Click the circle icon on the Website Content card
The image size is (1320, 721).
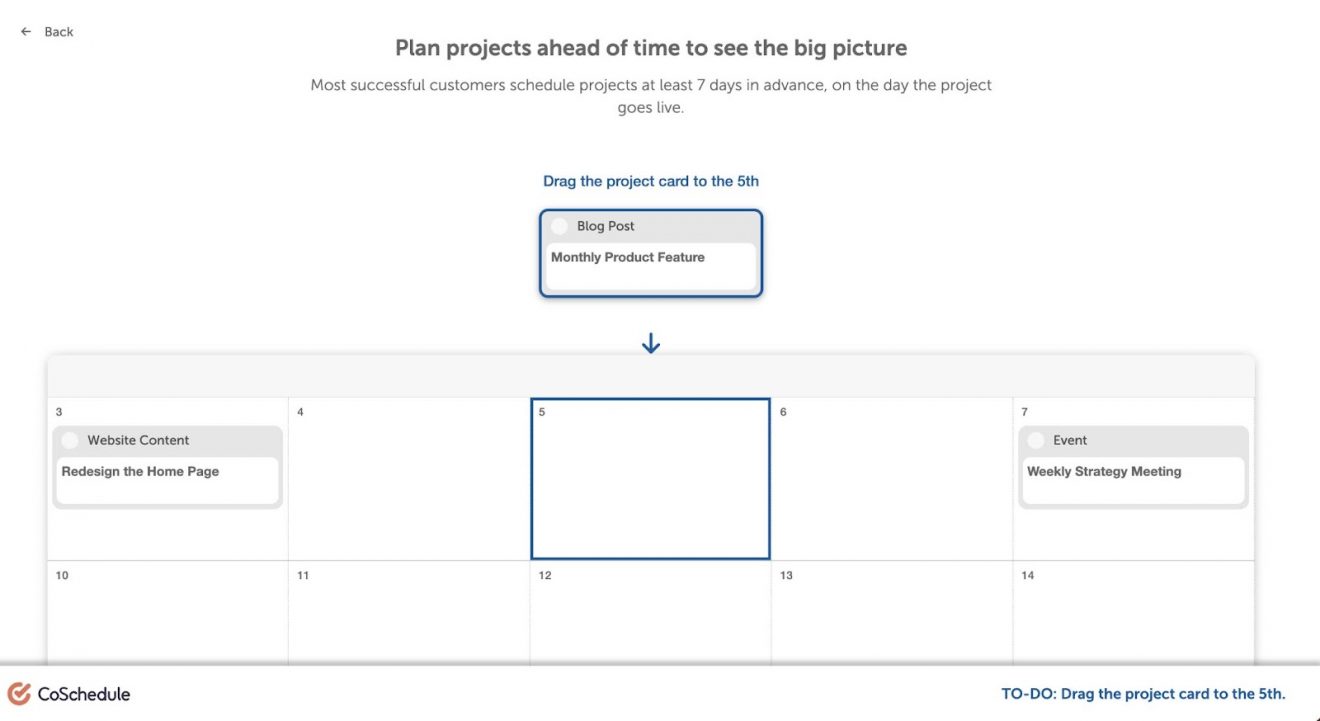(69, 439)
